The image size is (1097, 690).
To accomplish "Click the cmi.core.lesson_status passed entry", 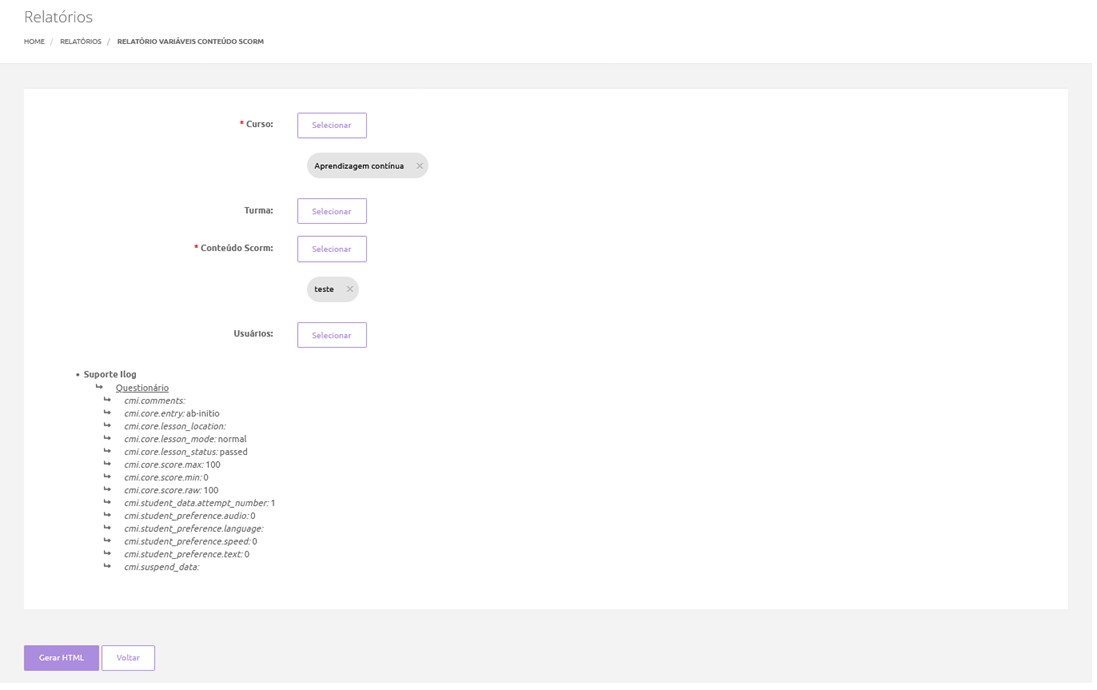I will pyautogui.click(x=185, y=452).
